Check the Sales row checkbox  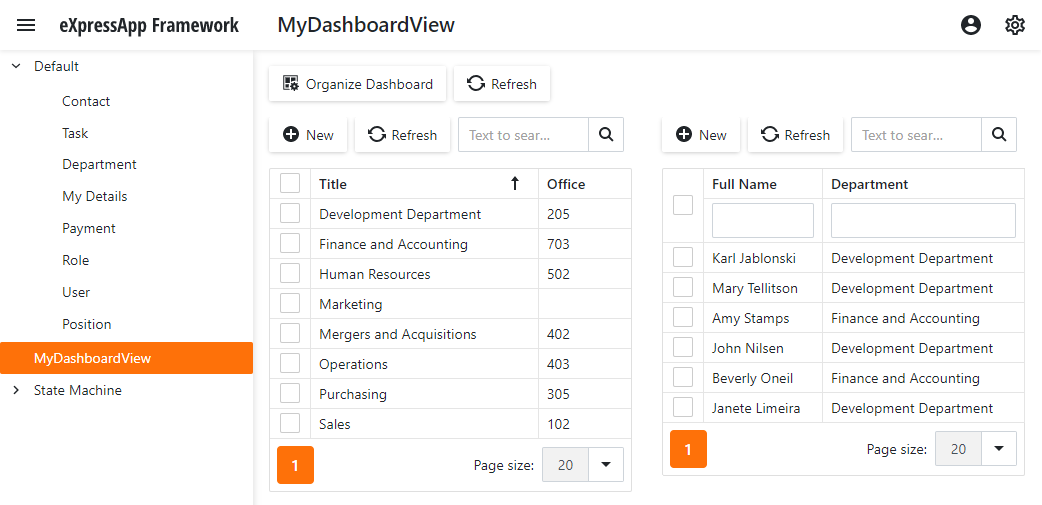pos(290,423)
